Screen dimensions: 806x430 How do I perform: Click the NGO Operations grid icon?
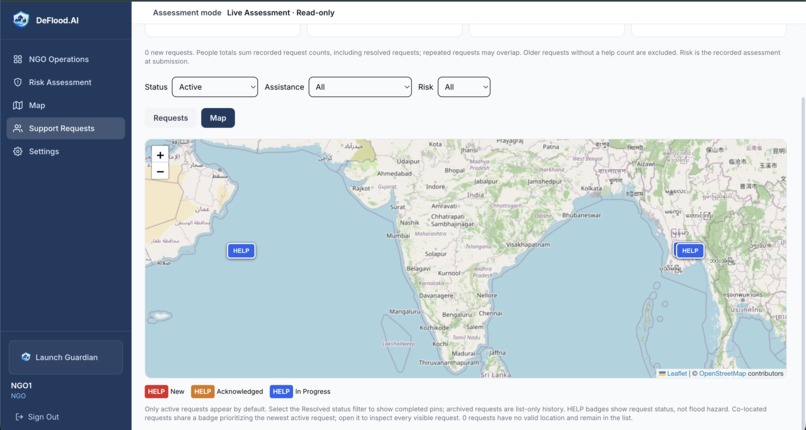(17, 59)
